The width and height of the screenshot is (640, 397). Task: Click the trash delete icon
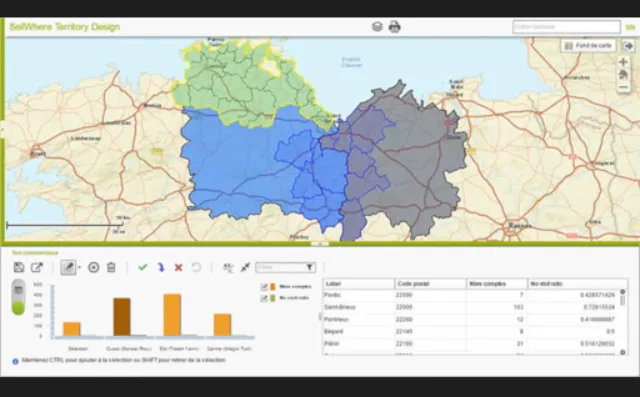pyautogui.click(x=111, y=267)
